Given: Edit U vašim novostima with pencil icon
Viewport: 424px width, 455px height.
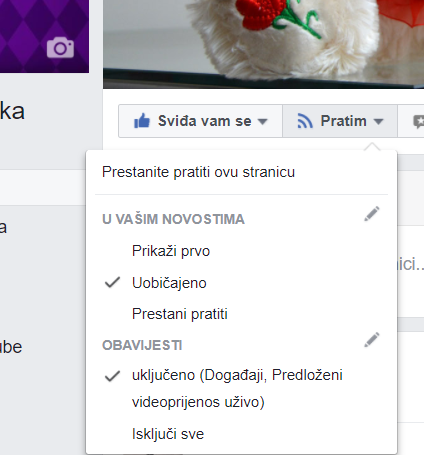Looking at the screenshot, I should point(372,214).
